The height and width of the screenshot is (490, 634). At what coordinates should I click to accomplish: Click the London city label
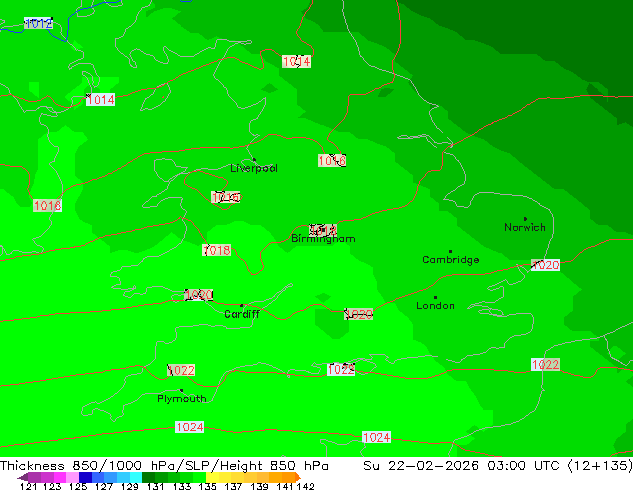(435, 306)
